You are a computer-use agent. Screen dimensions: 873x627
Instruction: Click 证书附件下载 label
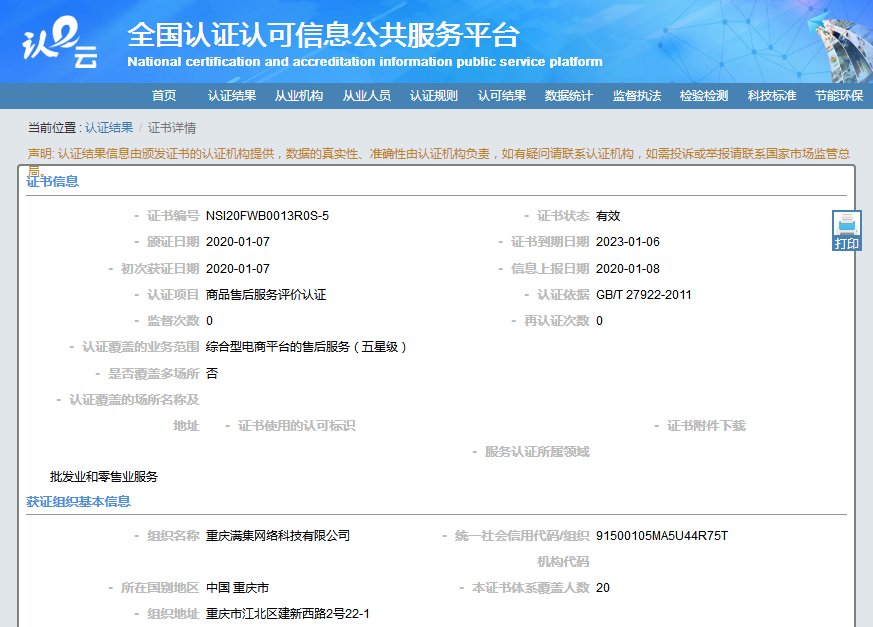coord(706,426)
